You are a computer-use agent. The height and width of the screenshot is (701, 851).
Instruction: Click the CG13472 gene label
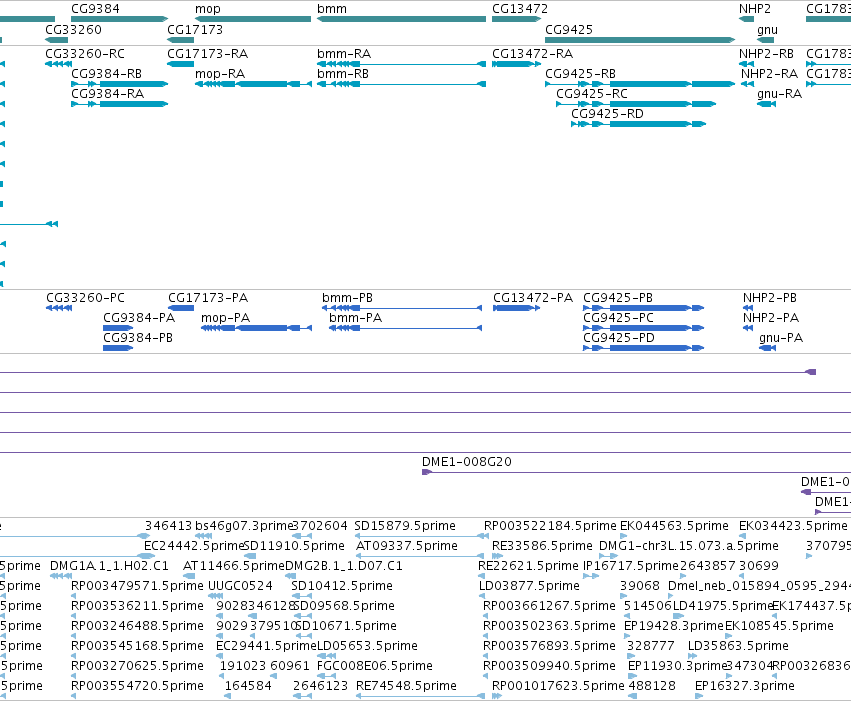tap(520, 9)
